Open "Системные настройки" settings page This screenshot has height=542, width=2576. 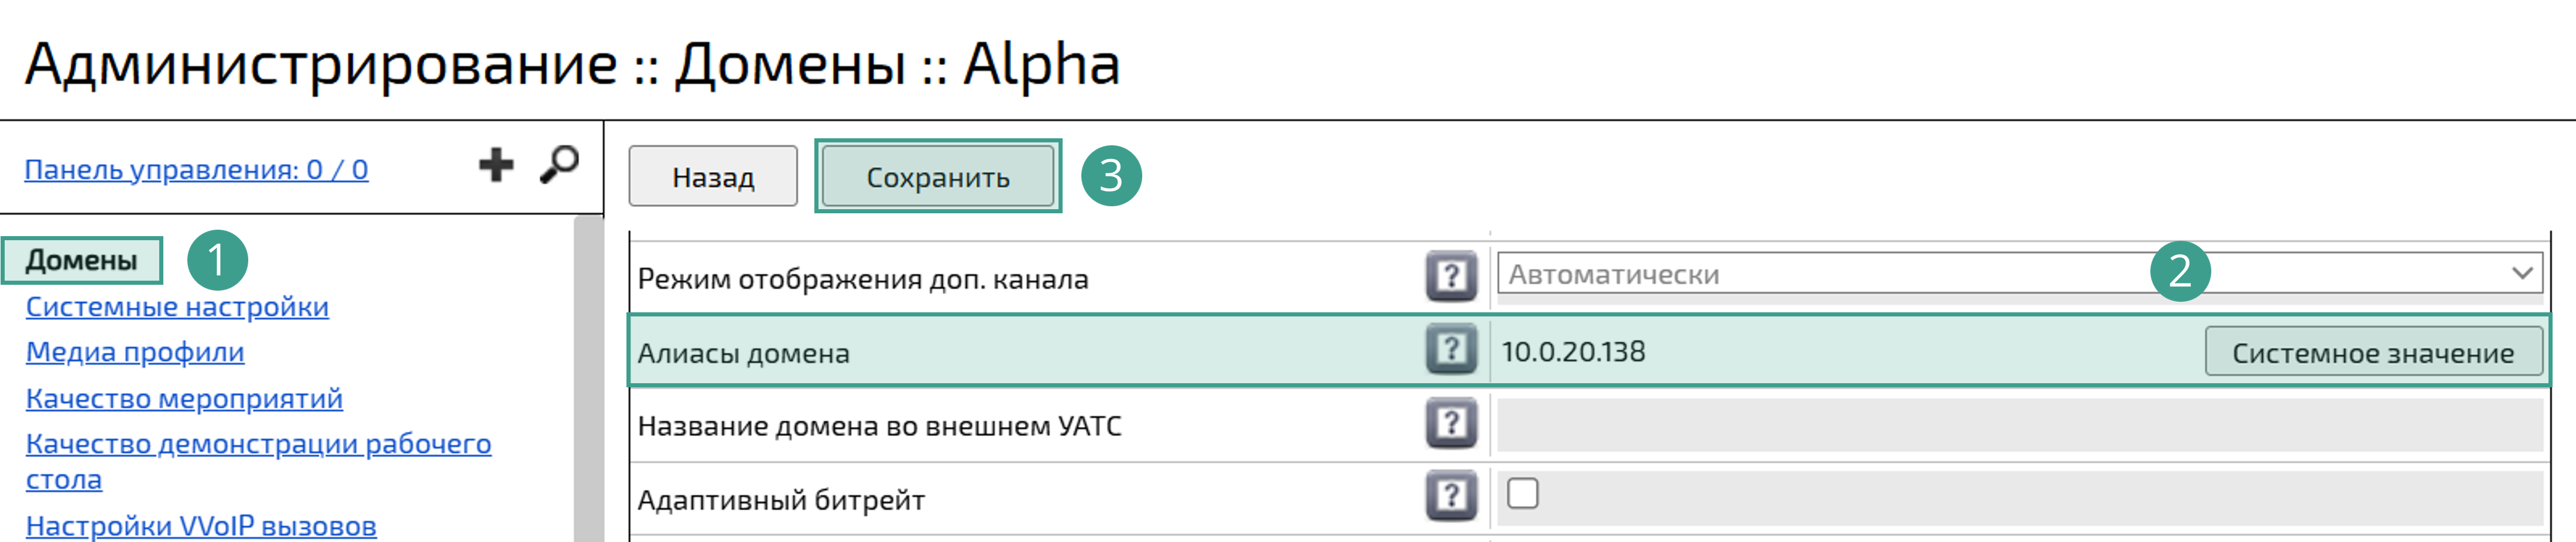coord(176,308)
